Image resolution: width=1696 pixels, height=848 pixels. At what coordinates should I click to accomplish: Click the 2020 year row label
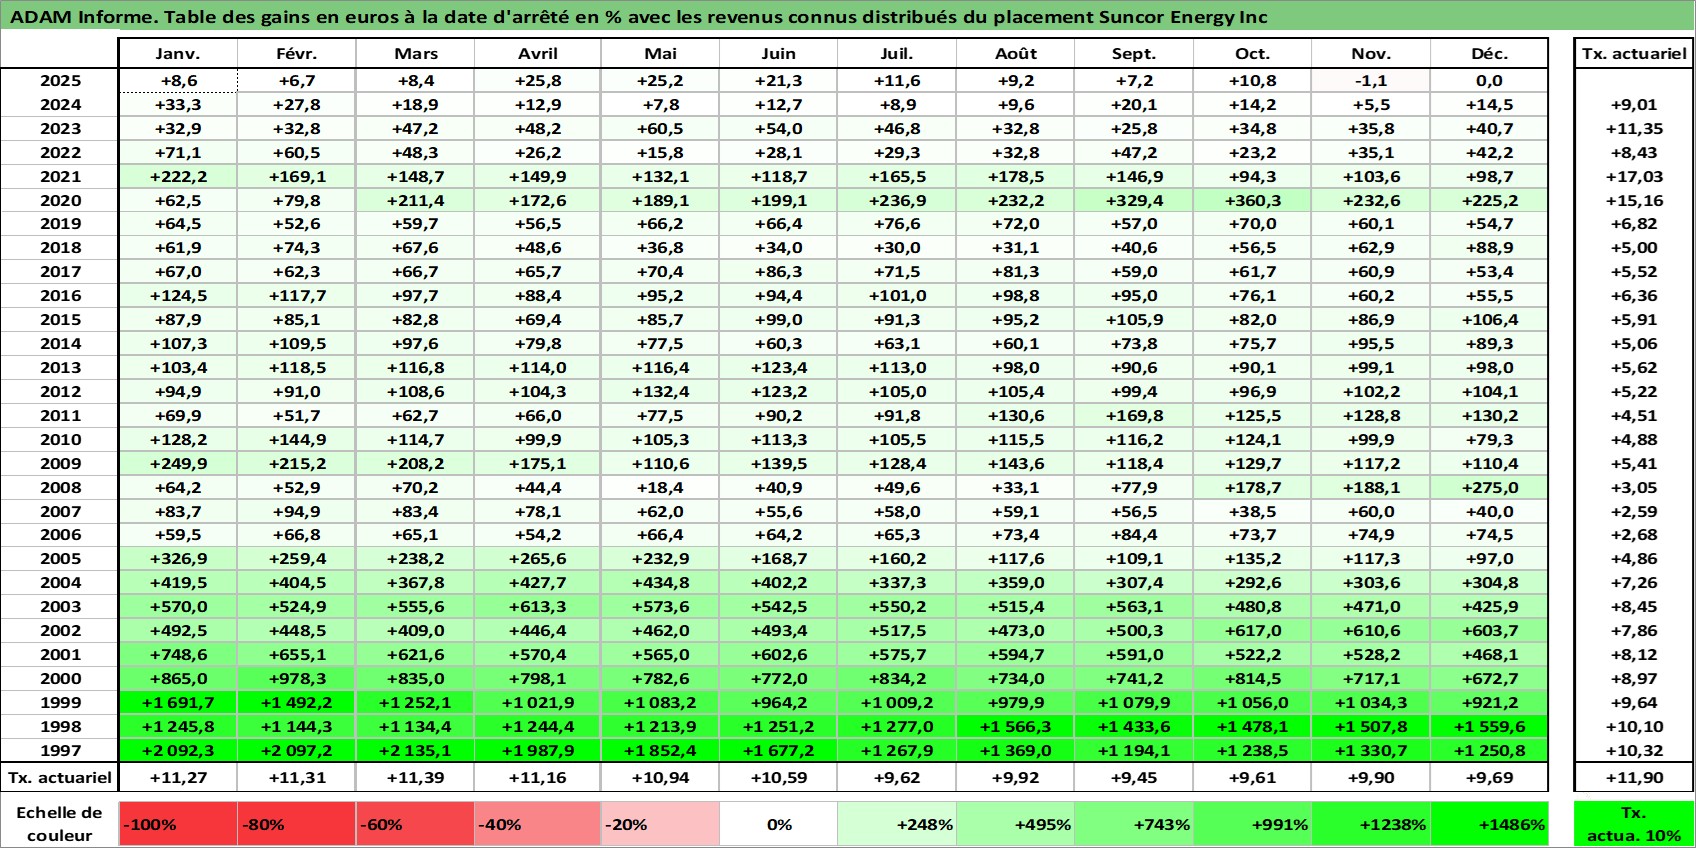60,200
